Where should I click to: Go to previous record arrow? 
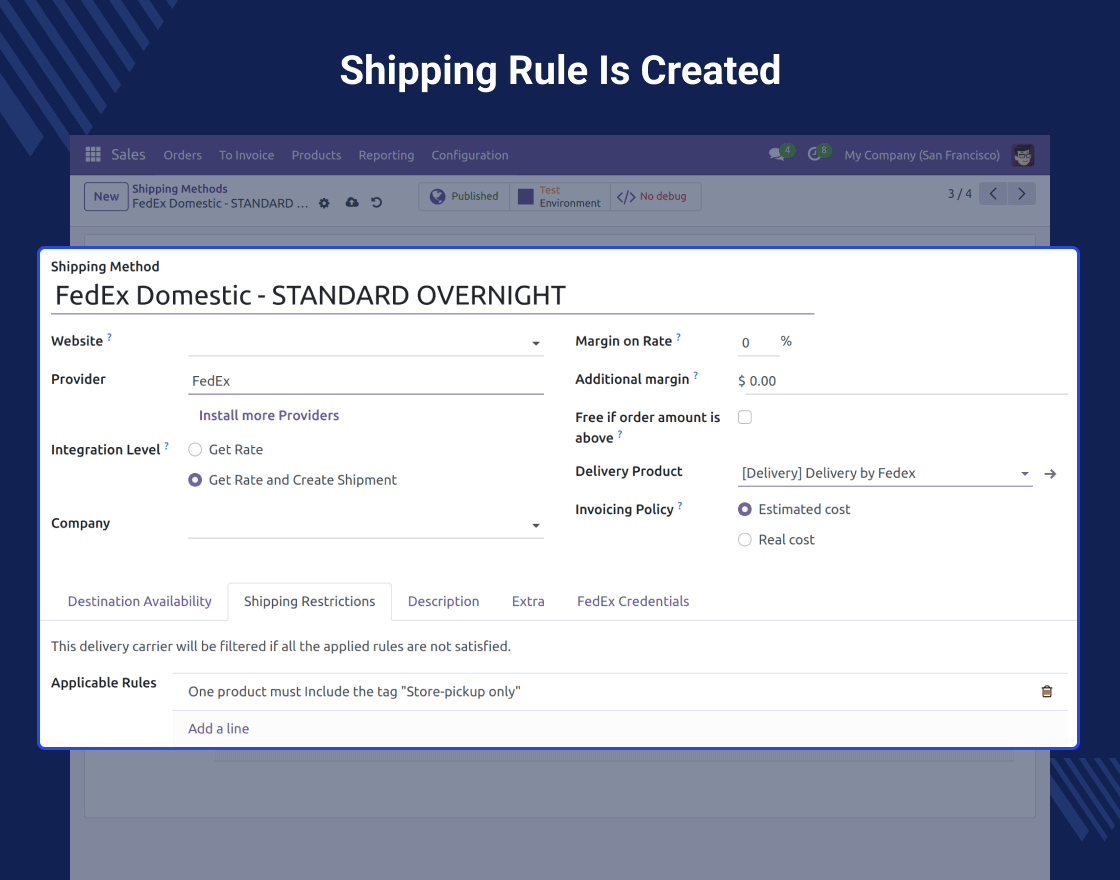pos(993,194)
